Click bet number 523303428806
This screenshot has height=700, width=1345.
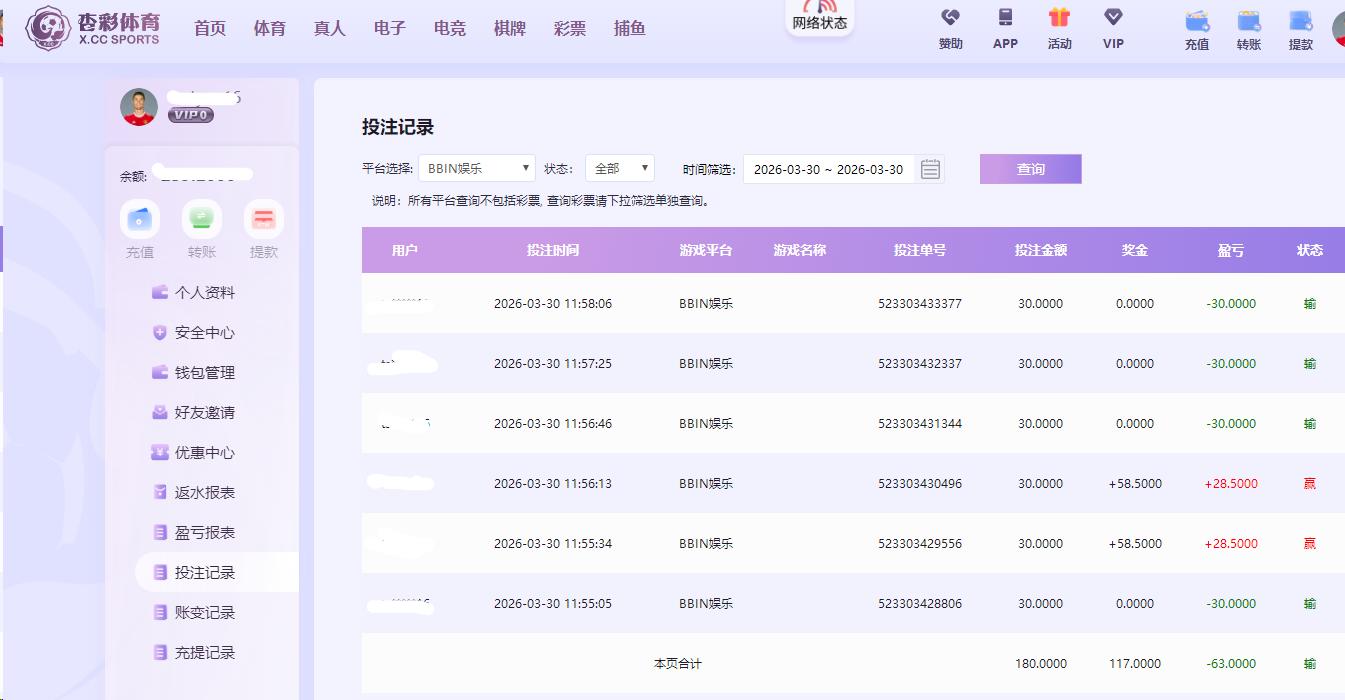(x=920, y=603)
